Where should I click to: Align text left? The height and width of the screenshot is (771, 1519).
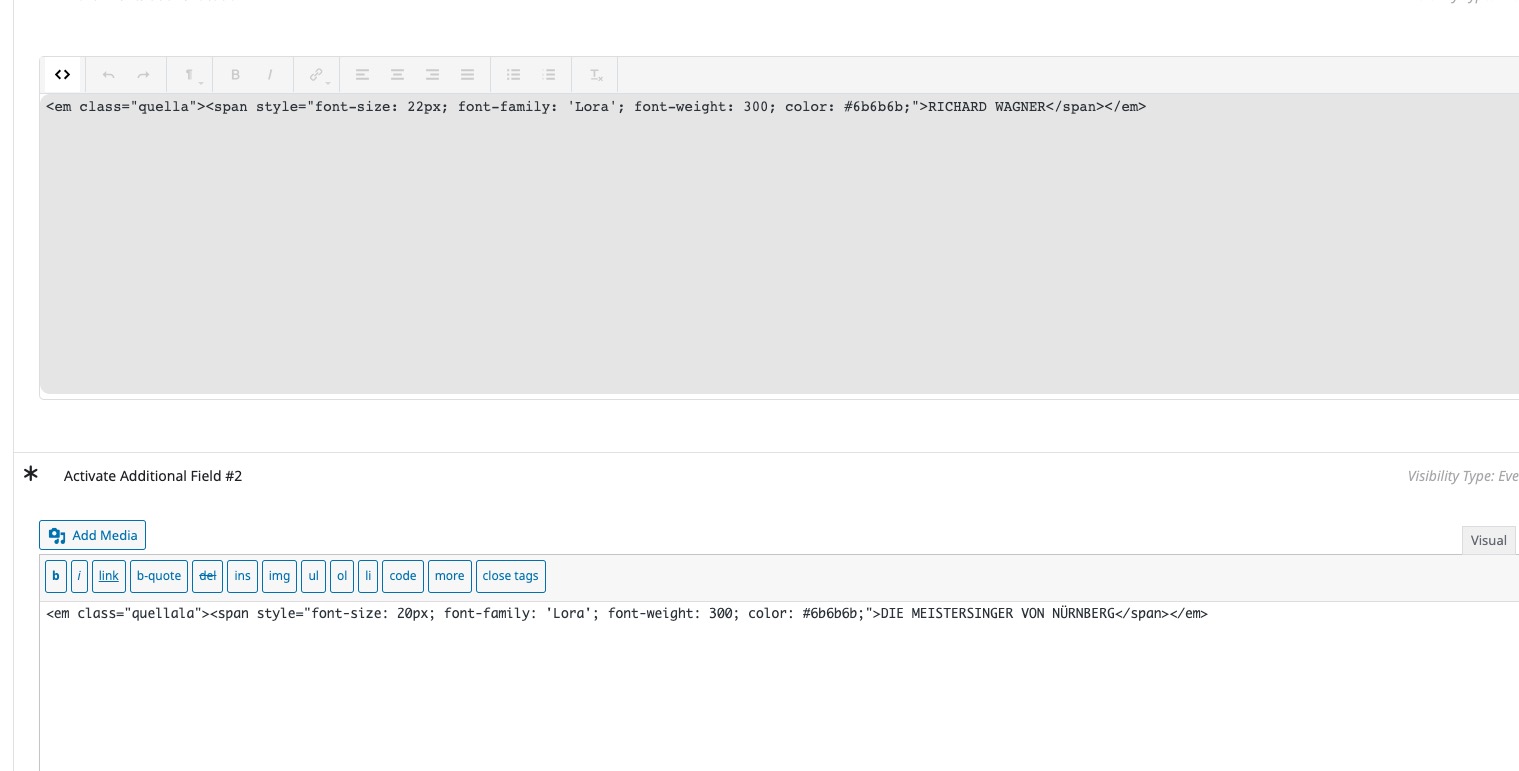tap(362, 75)
